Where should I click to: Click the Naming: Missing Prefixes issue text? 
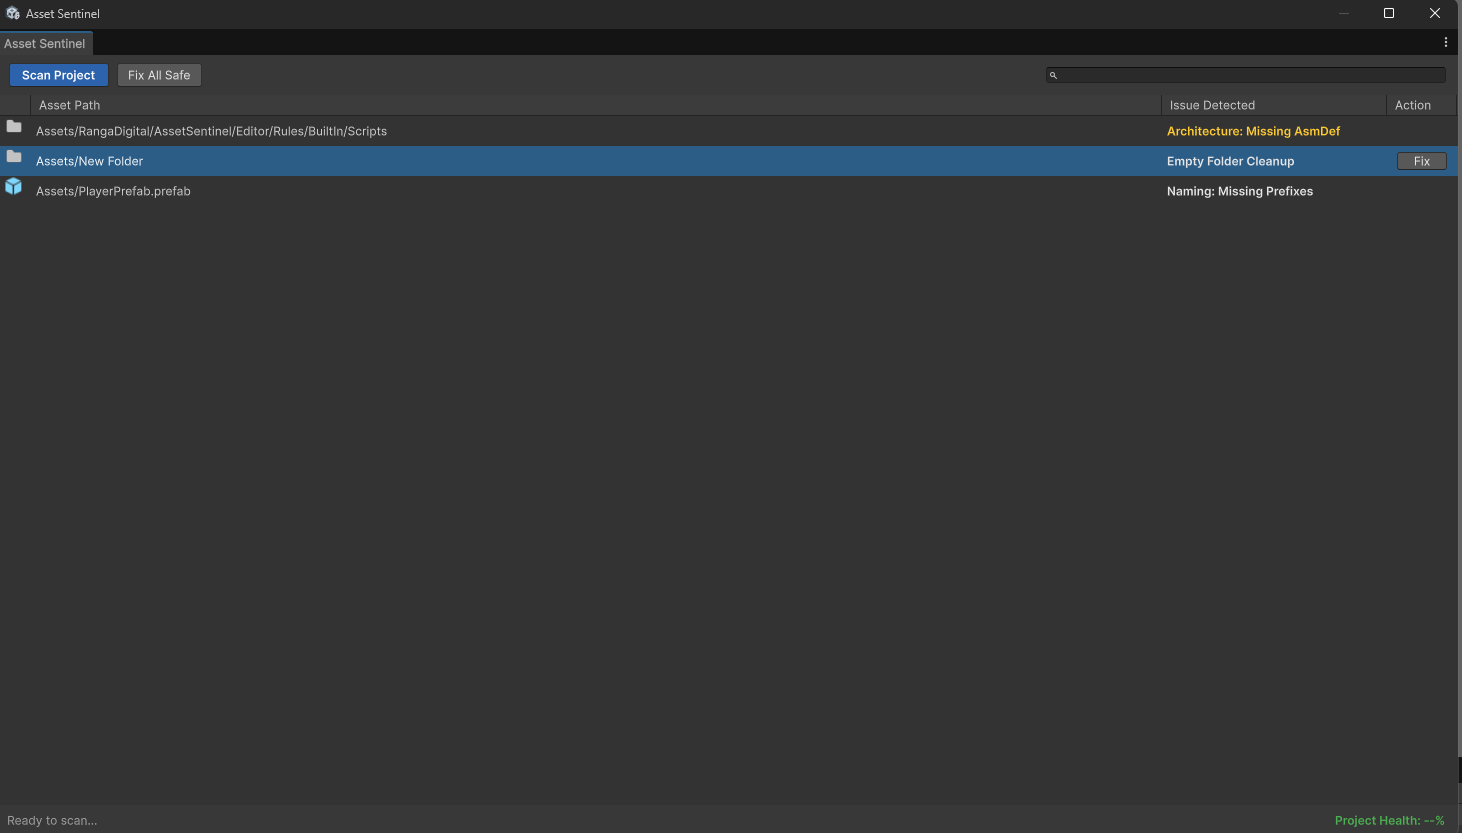point(1240,190)
